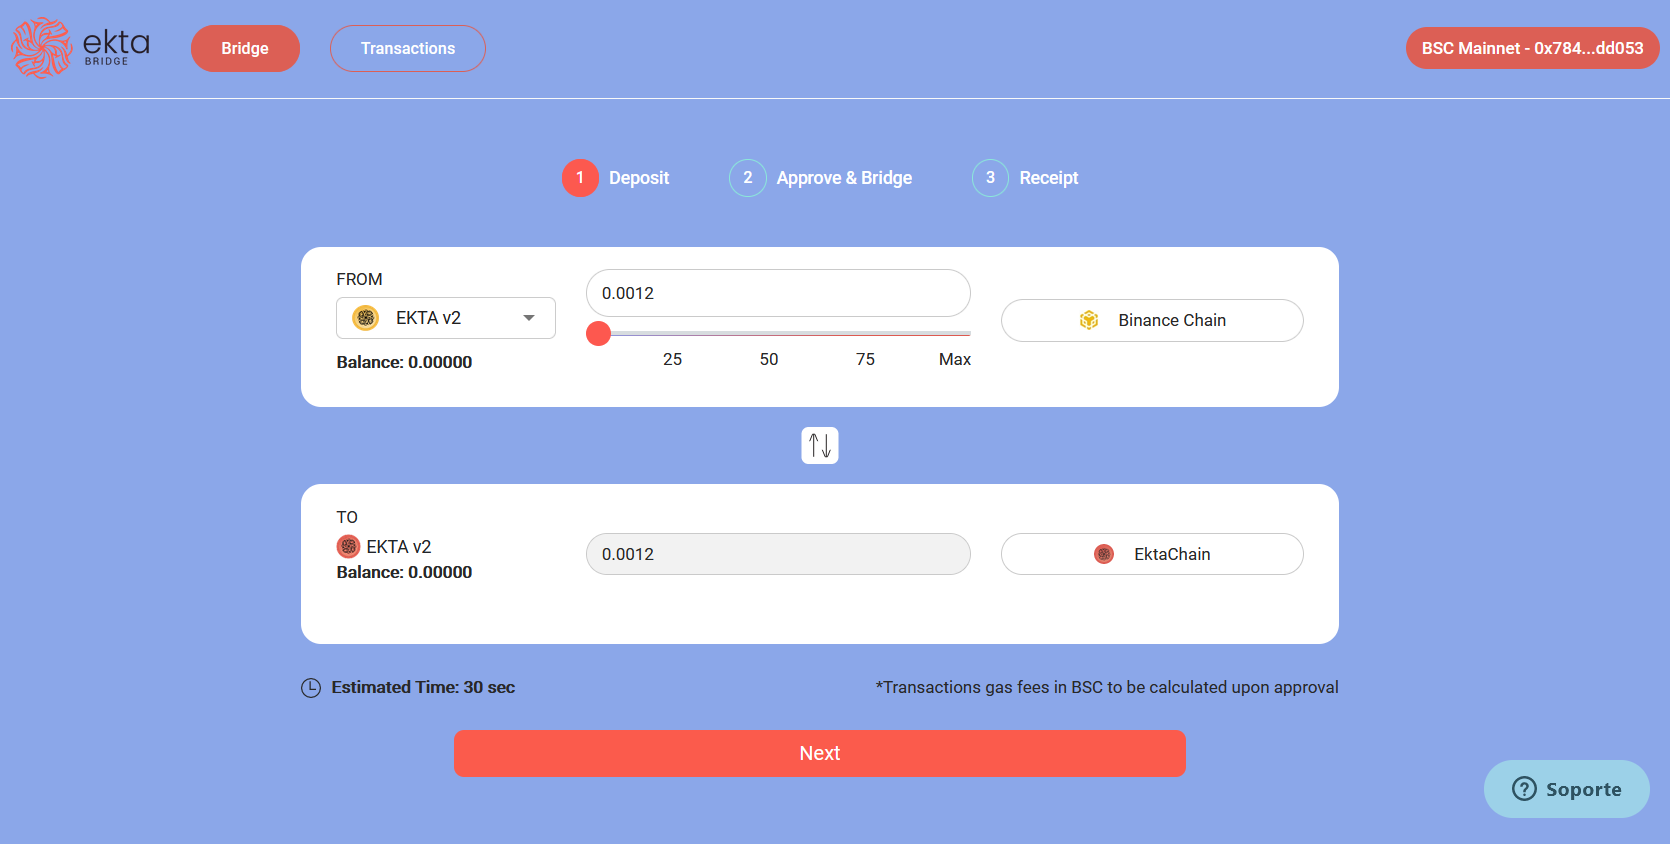Open the EKTA v2 token dropdown
This screenshot has width=1670, height=844.
(x=446, y=318)
